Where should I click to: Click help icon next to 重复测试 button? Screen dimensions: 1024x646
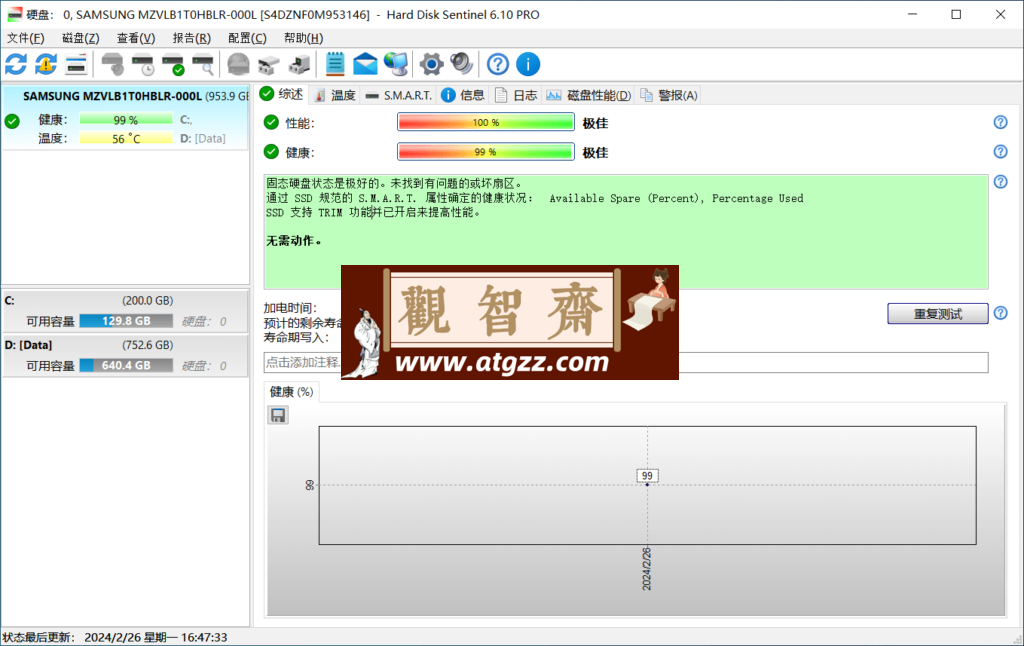coord(1000,313)
